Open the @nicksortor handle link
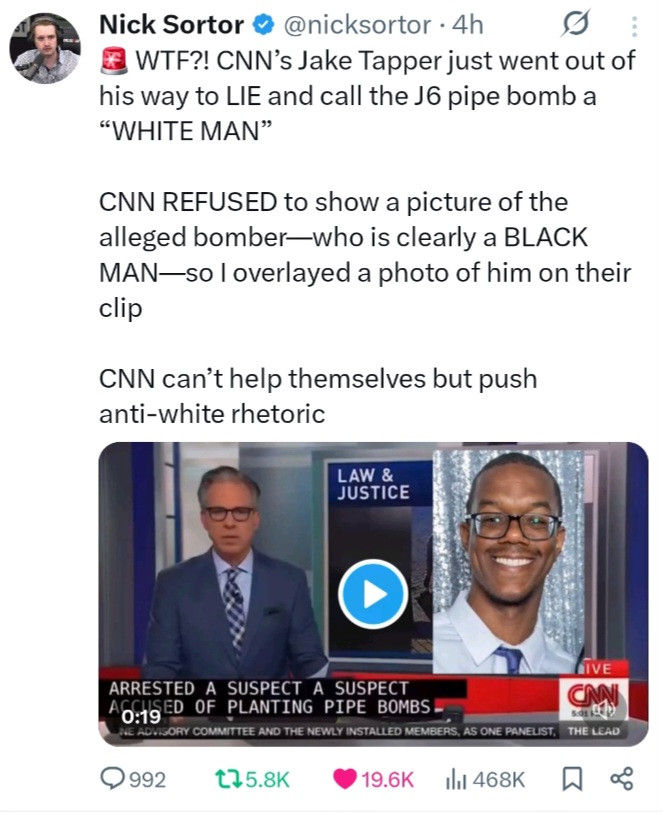 (x=357, y=24)
